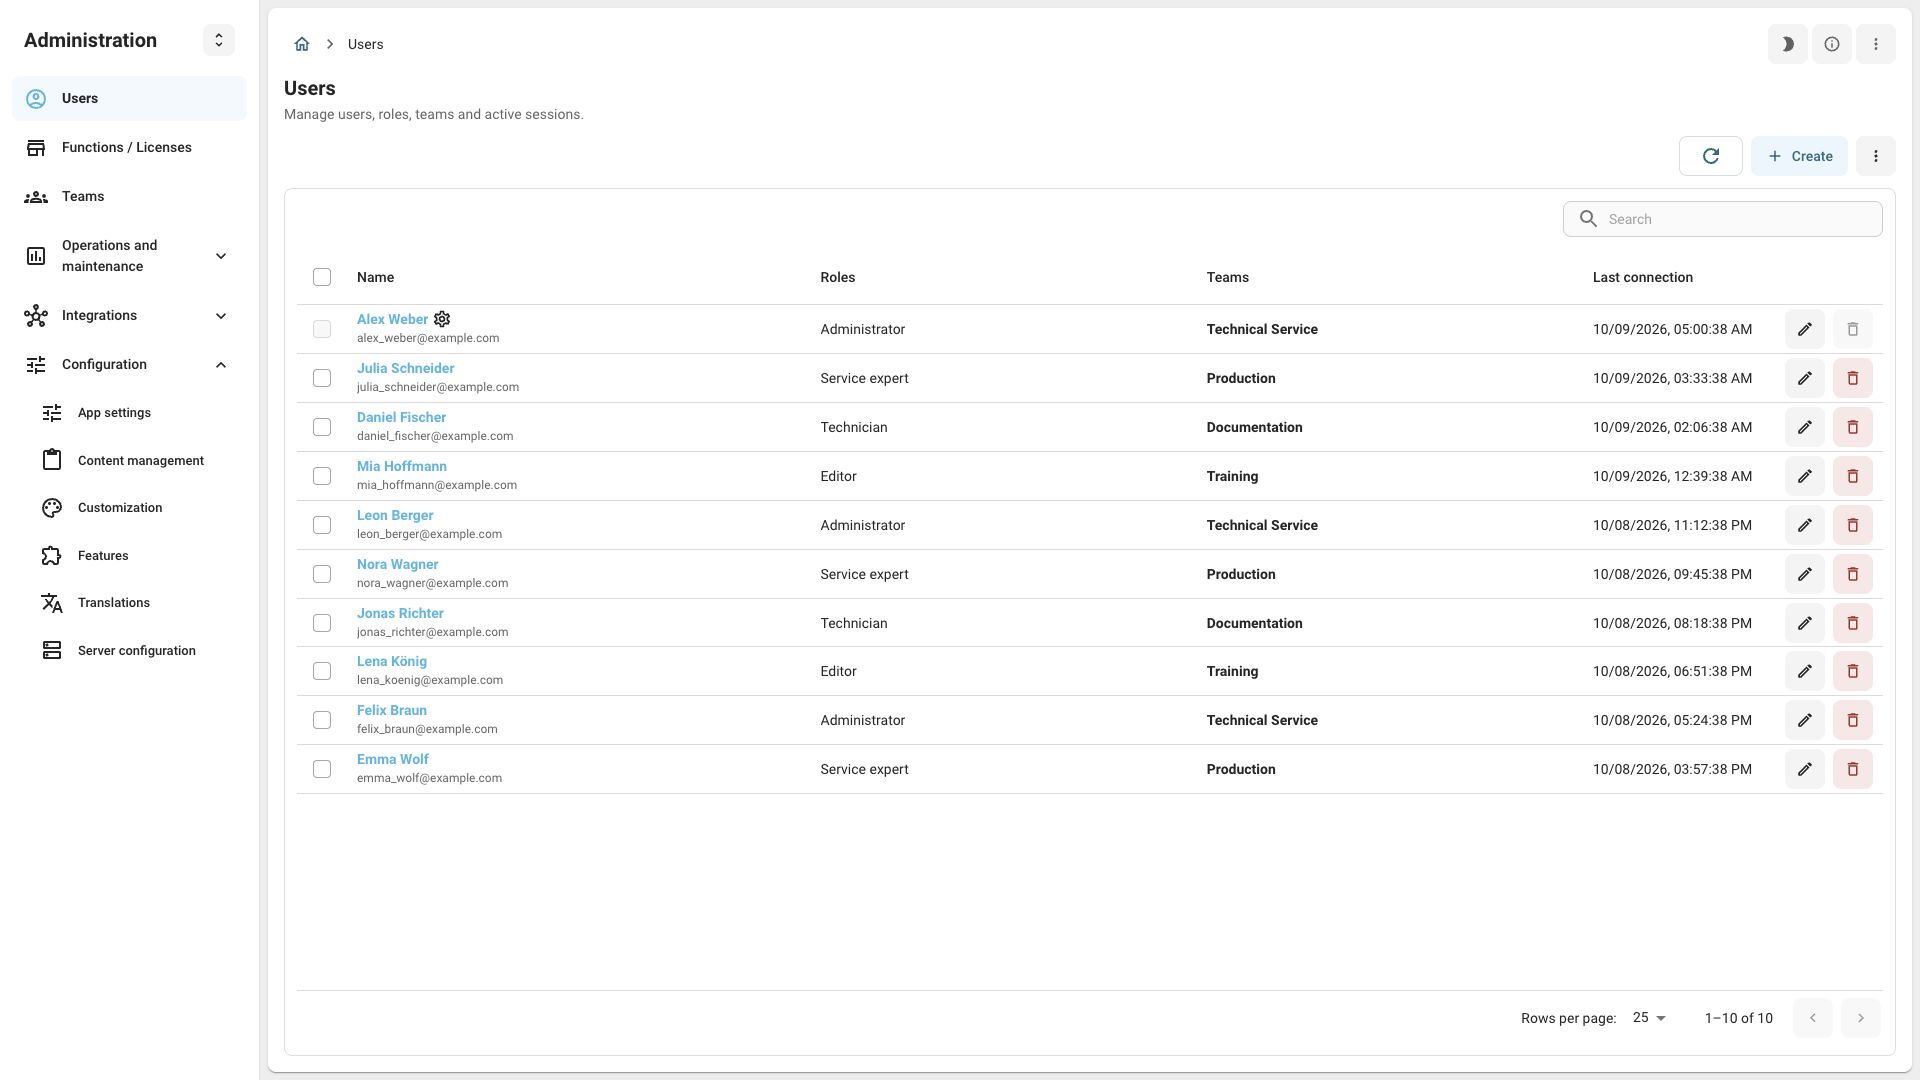Viewport: 1920px width, 1080px height.
Task: Open users table more options menu
Action: (1875, 156)
